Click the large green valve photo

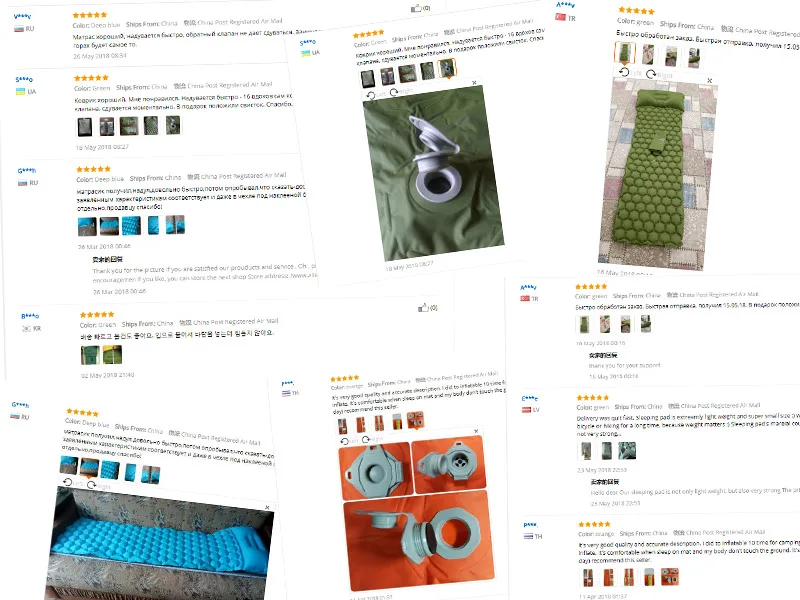[434, 172]
